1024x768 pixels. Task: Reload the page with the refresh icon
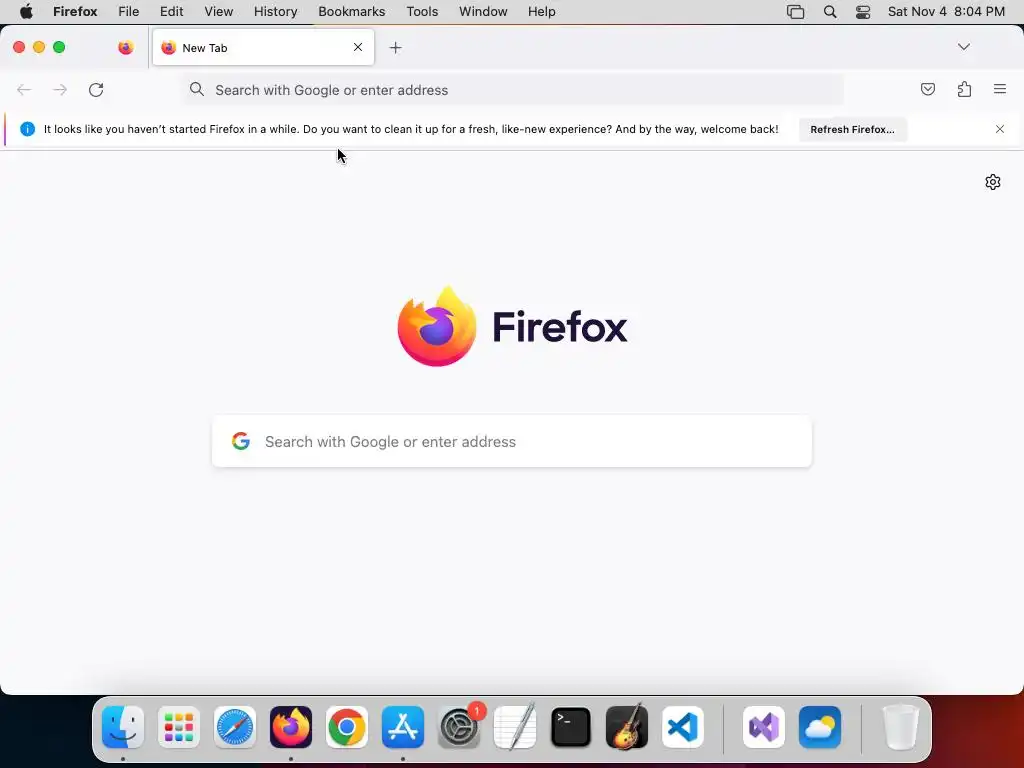pyautogui.click(x=96, y=90)
